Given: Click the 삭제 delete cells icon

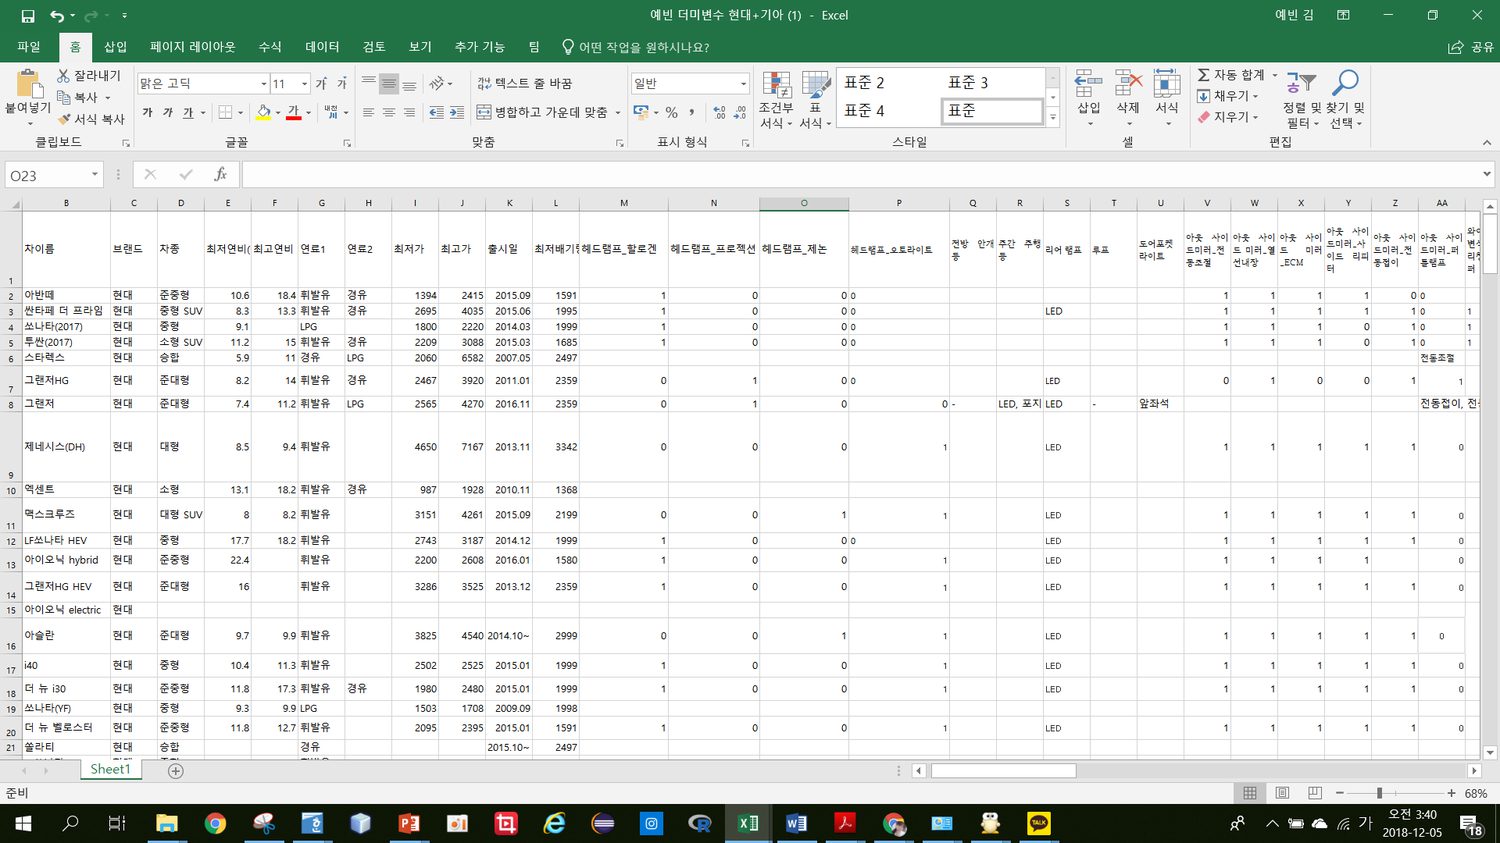Looking at the screenshot, I should 1128,84.
